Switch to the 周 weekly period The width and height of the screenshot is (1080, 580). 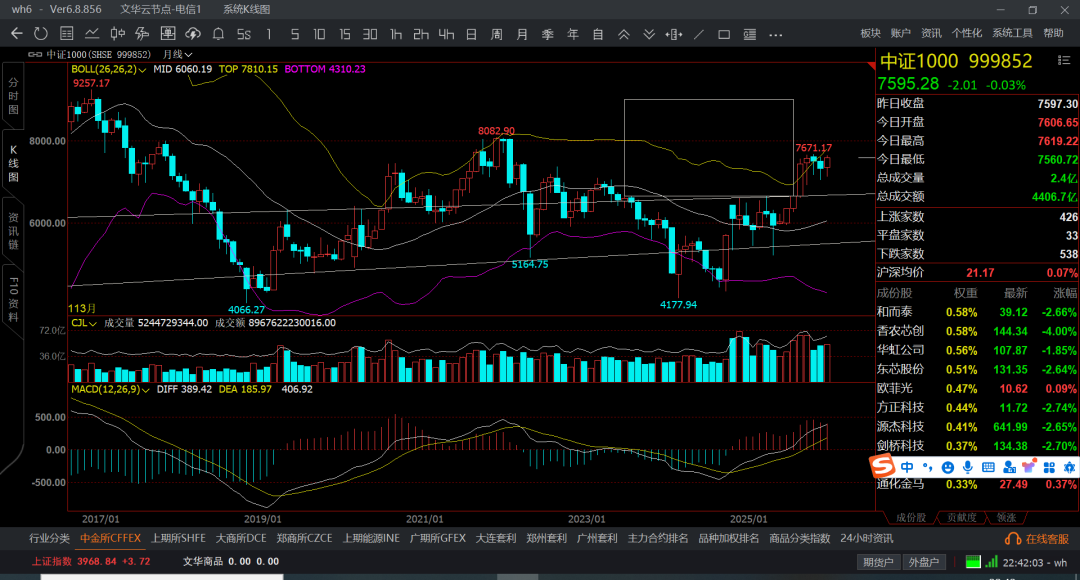click(496, 33)
